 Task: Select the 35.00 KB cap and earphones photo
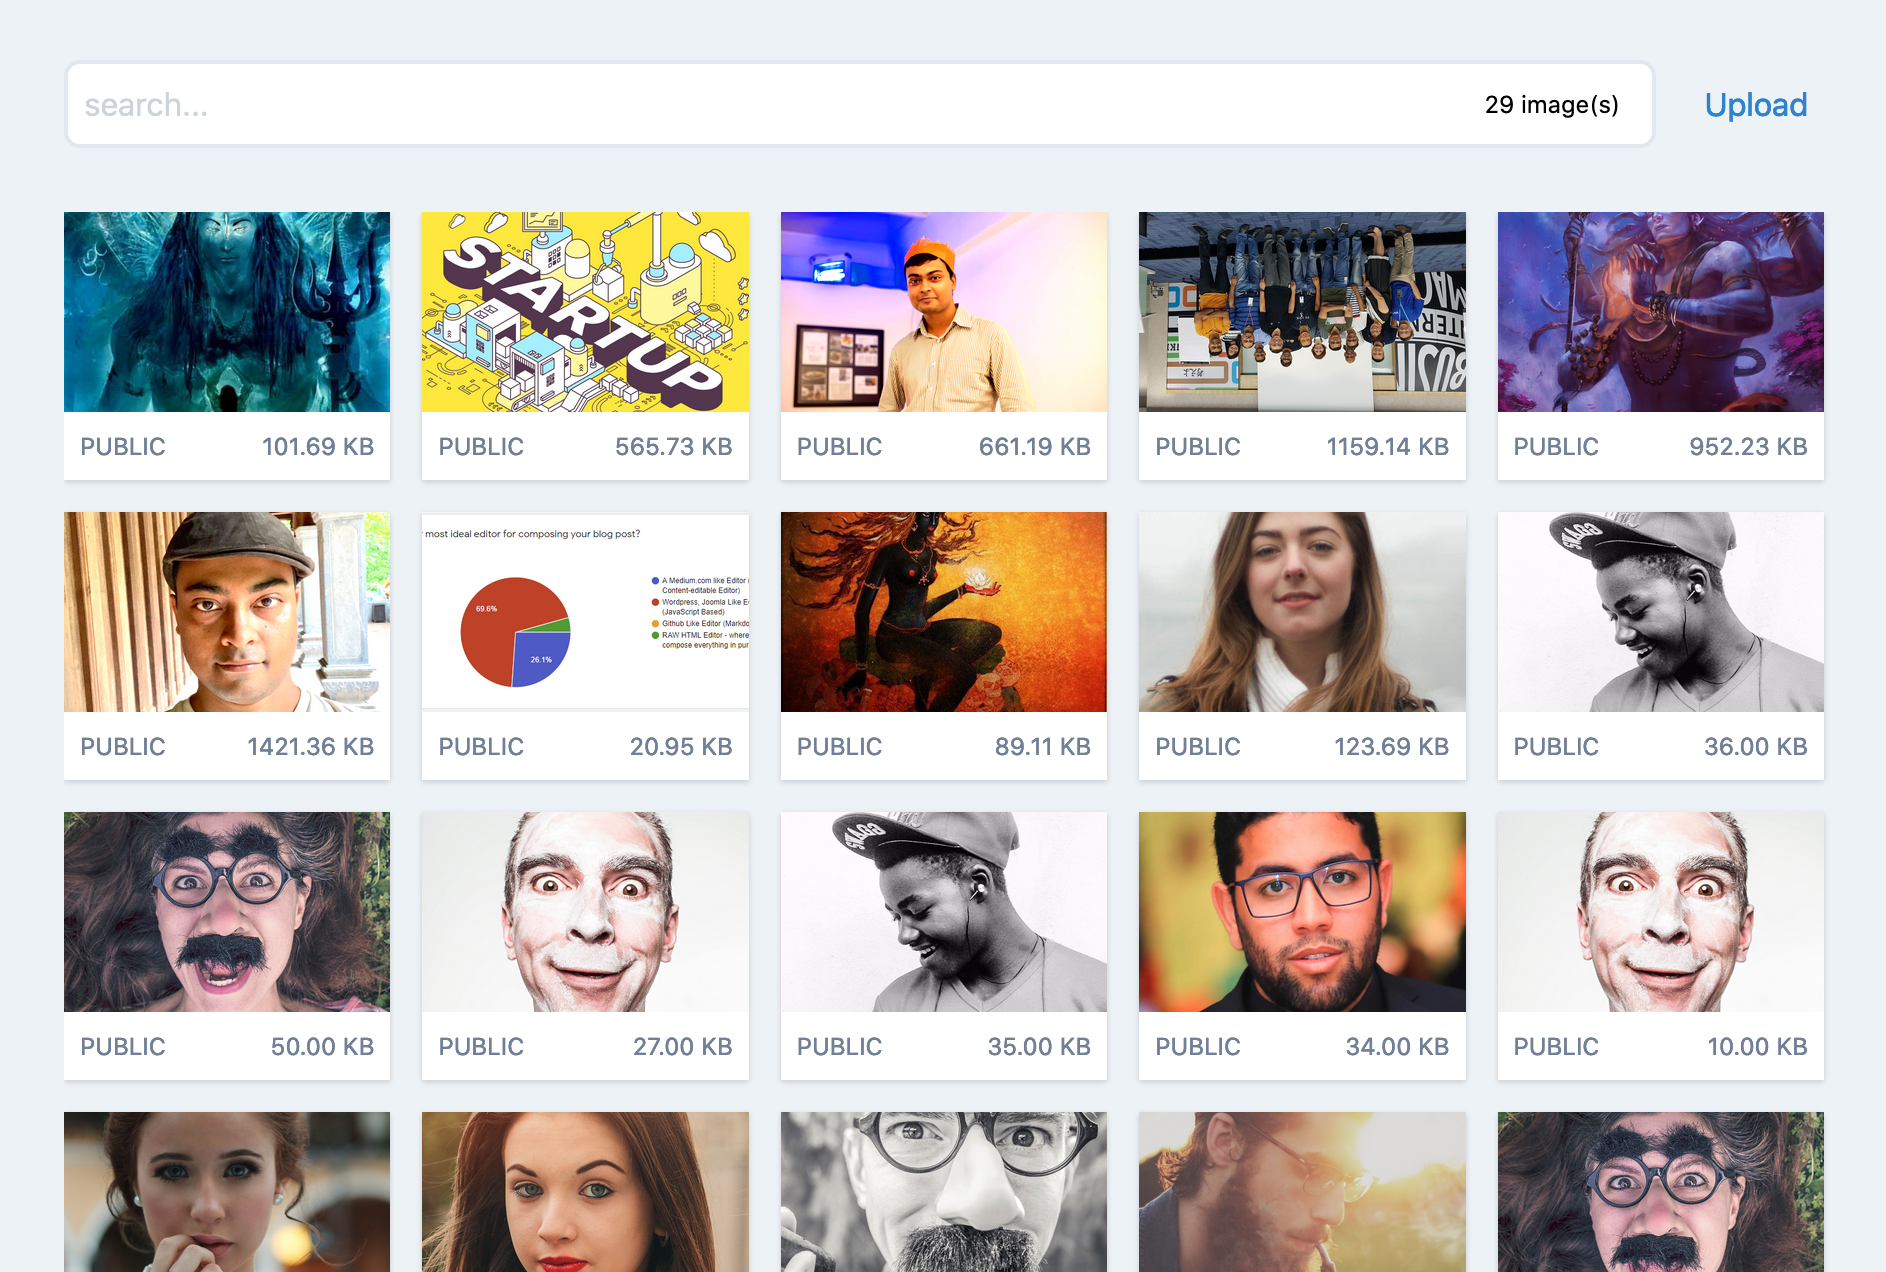coord(944,912)
